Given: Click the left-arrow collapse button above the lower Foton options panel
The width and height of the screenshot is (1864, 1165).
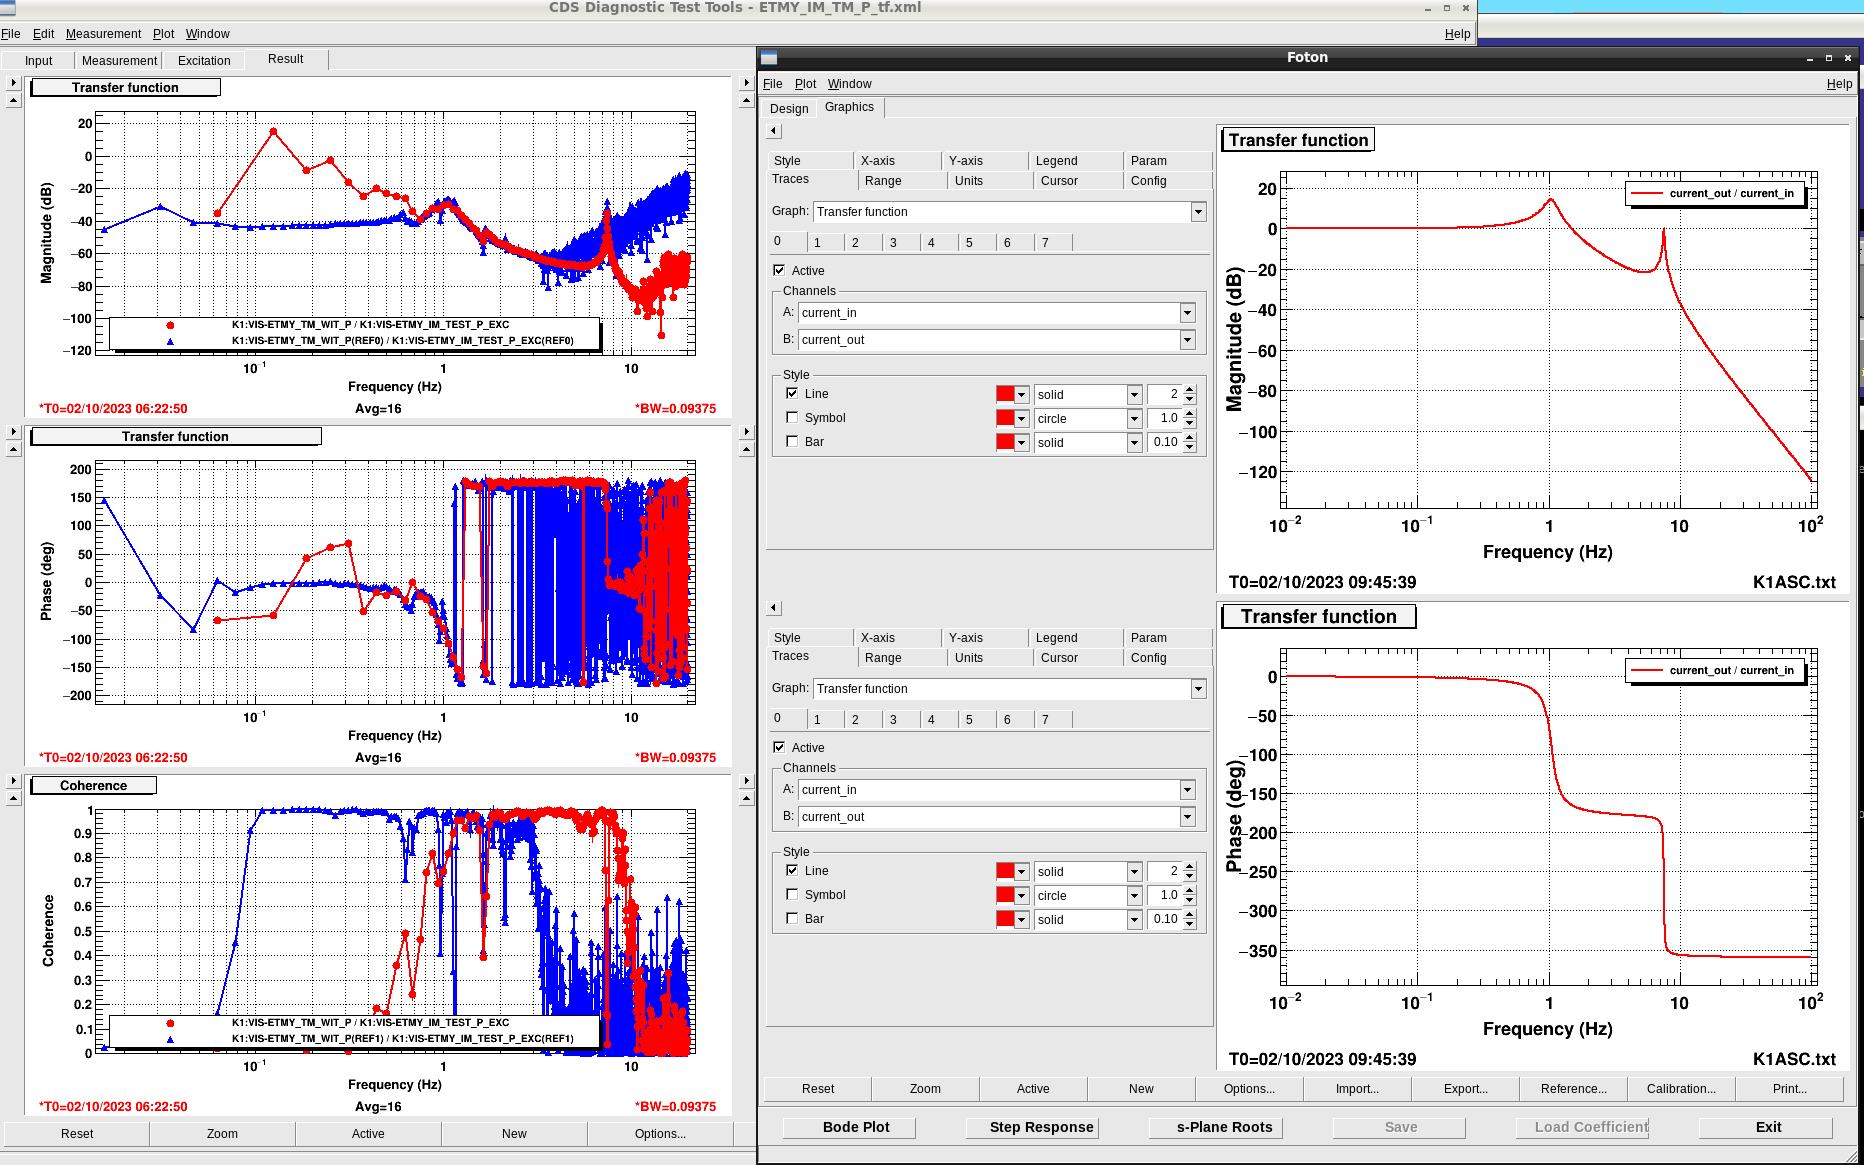Looking at the screenshot, I should [x=774, y=608].
